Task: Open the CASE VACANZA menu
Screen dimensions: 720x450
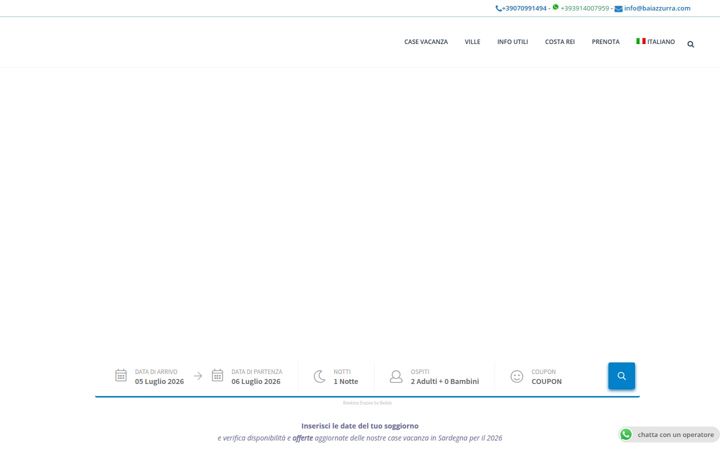Action: [426, 42]
